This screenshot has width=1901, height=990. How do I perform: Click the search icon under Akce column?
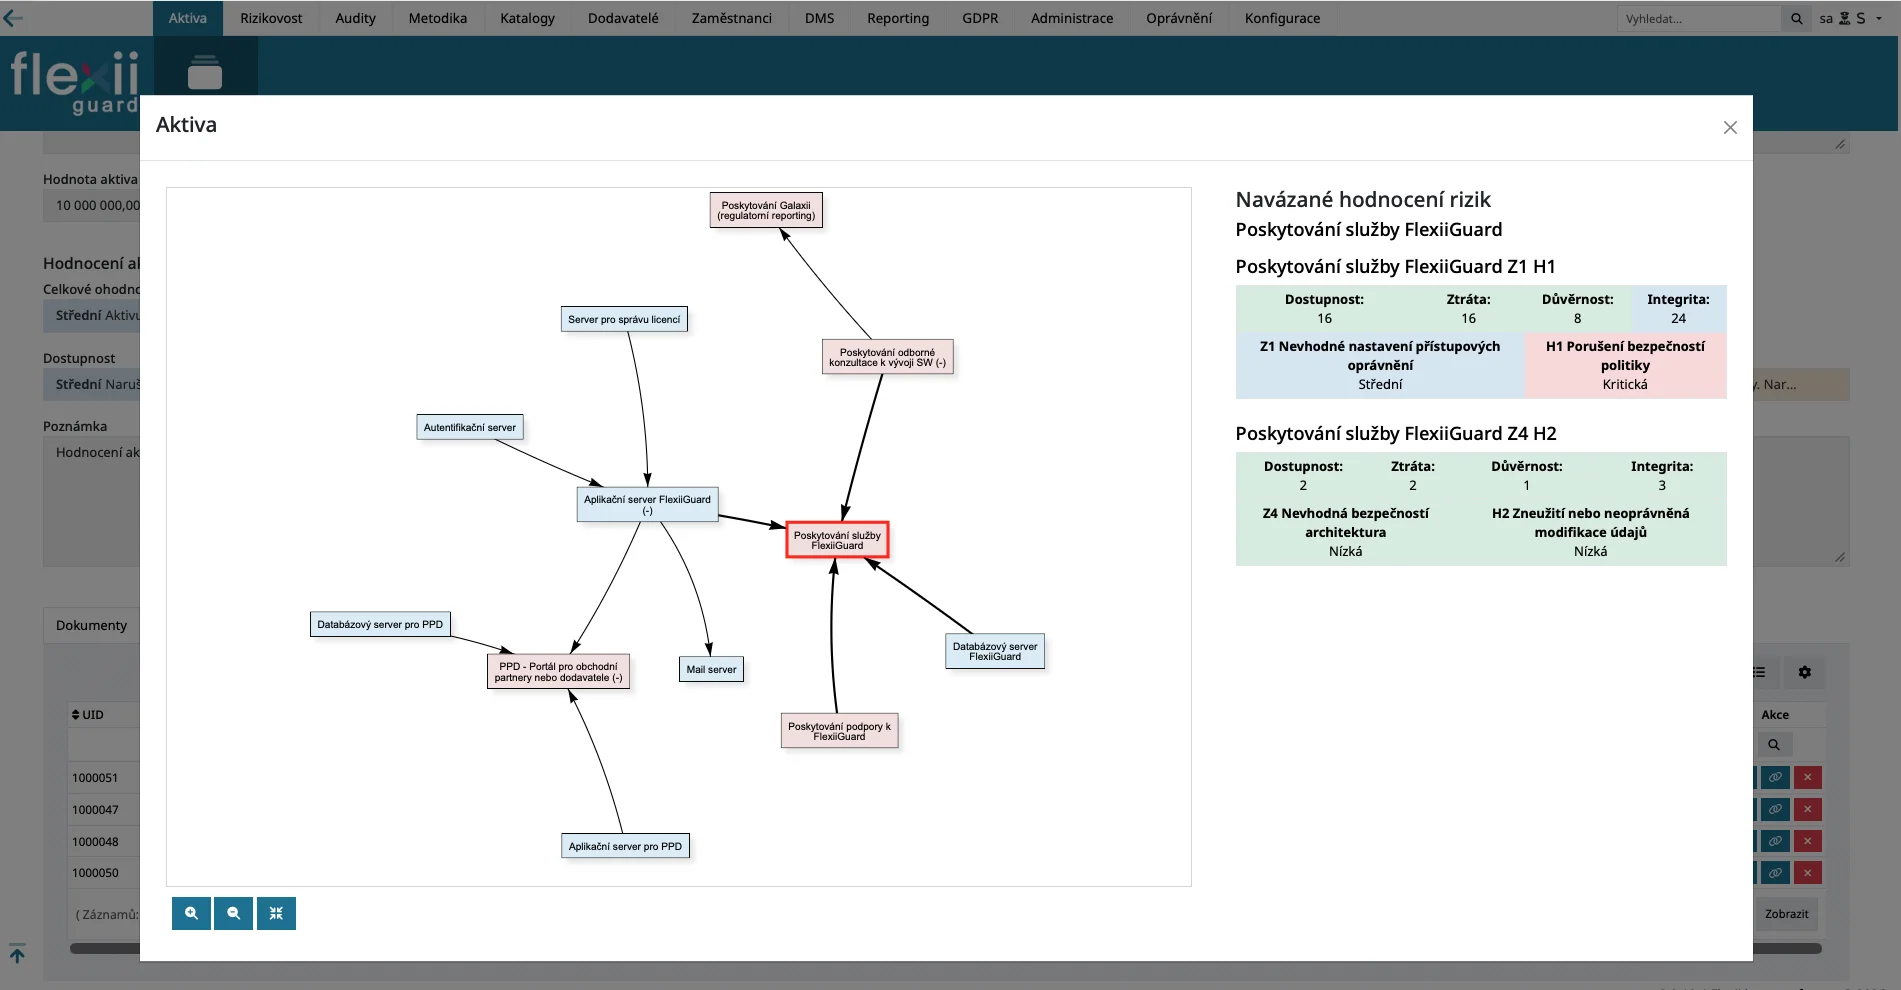pyautogui.click(x=1774, y=744)
